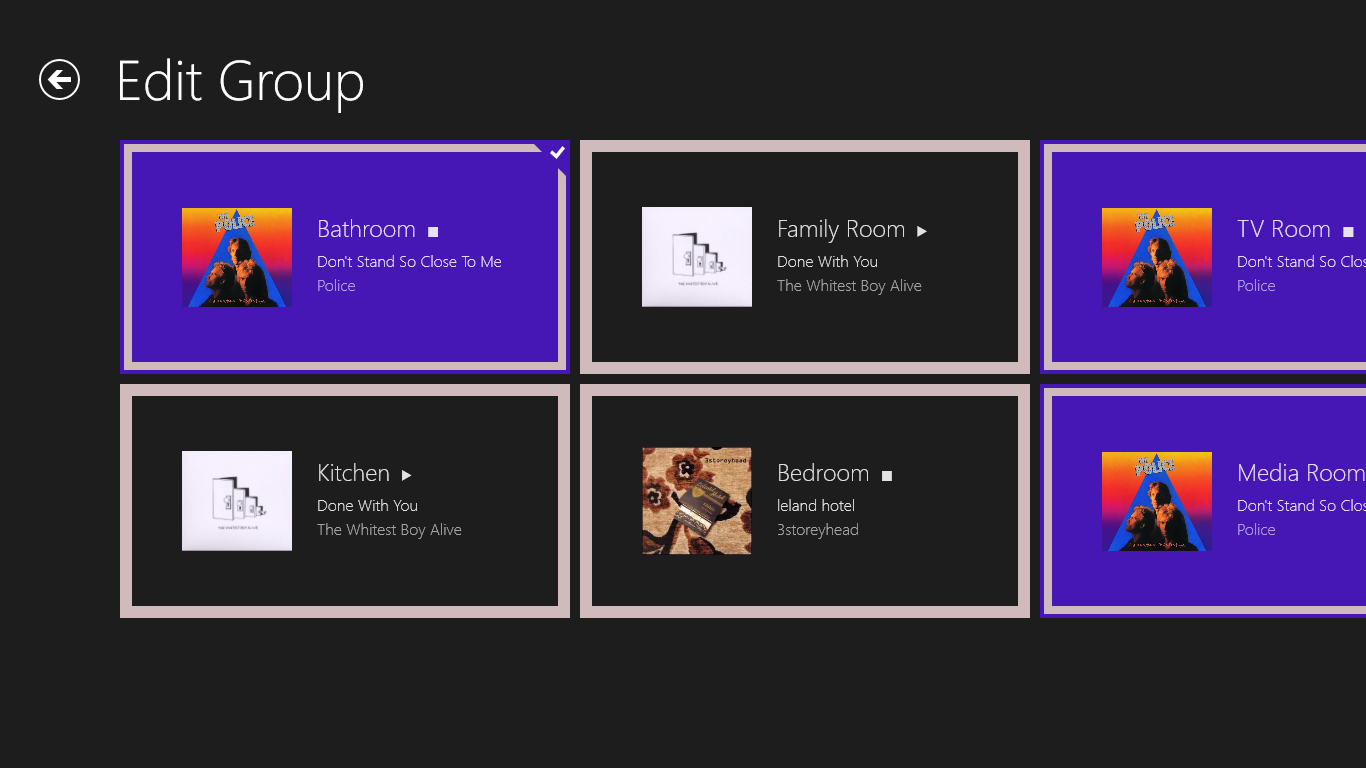This screenshot has width=1366, height=768.
Task: Select the Bedroom room name
Action: [823, 473]
